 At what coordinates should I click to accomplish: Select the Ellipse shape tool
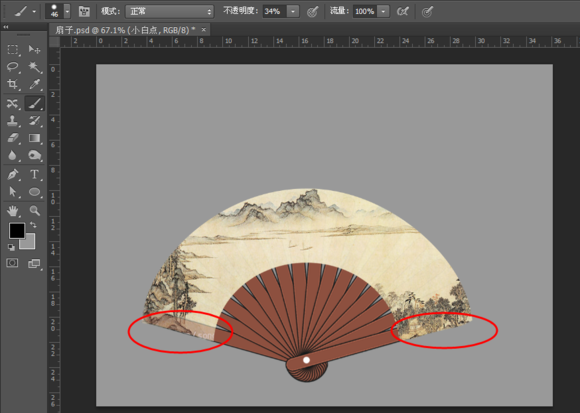(x=34, y=192)
